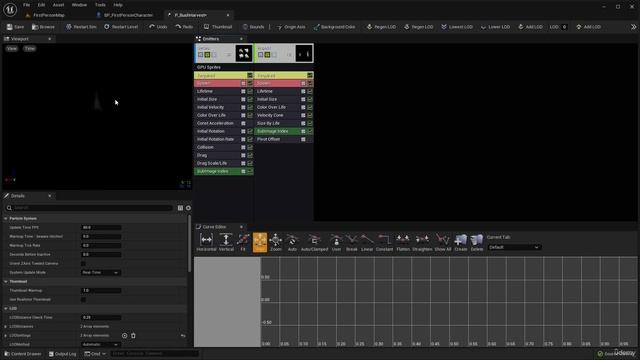Click the Fit button in Curve Editor
The width and height of the screenshot is (640, 360).
click(x=243, y=242)
